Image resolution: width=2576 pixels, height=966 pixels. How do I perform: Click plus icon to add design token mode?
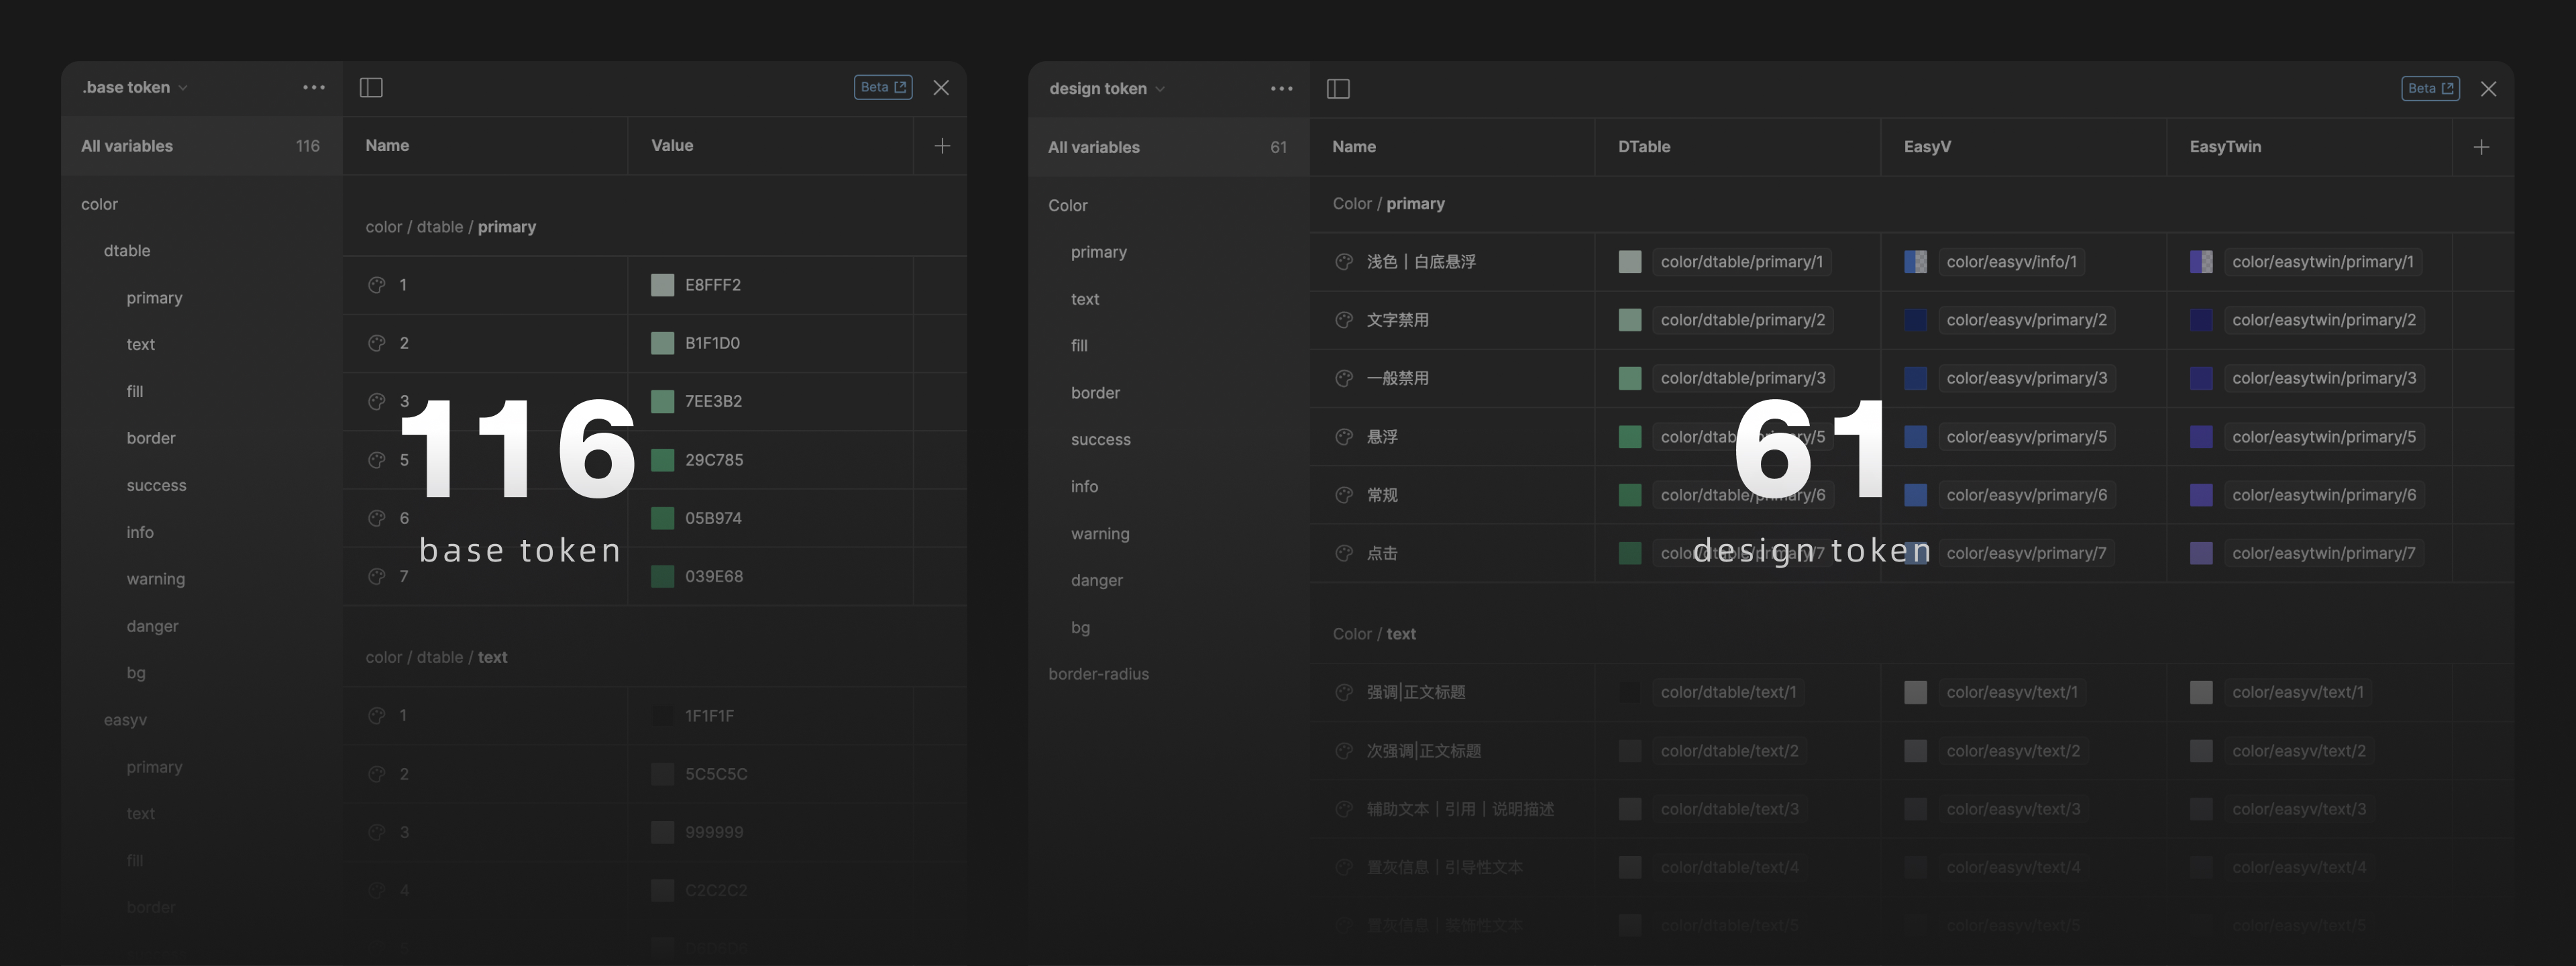(x=2481, y=147)
